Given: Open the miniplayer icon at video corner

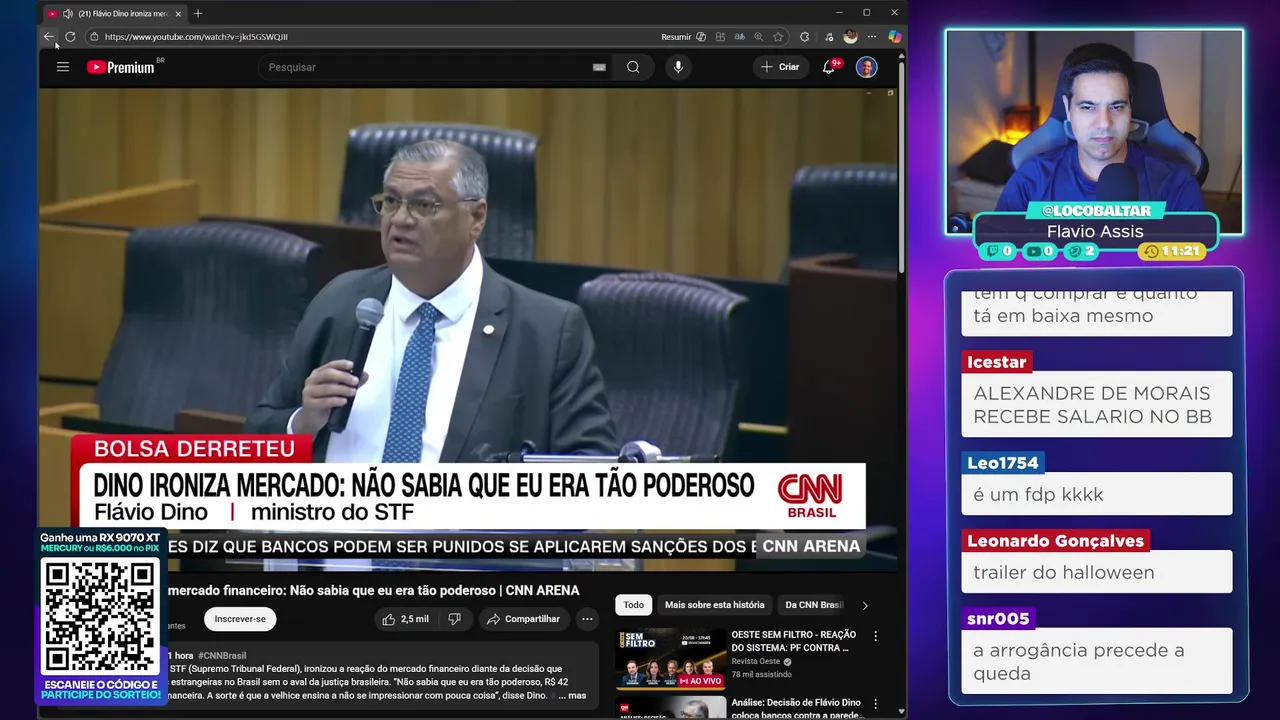Looking at the screenshot, I should point(890,93).
